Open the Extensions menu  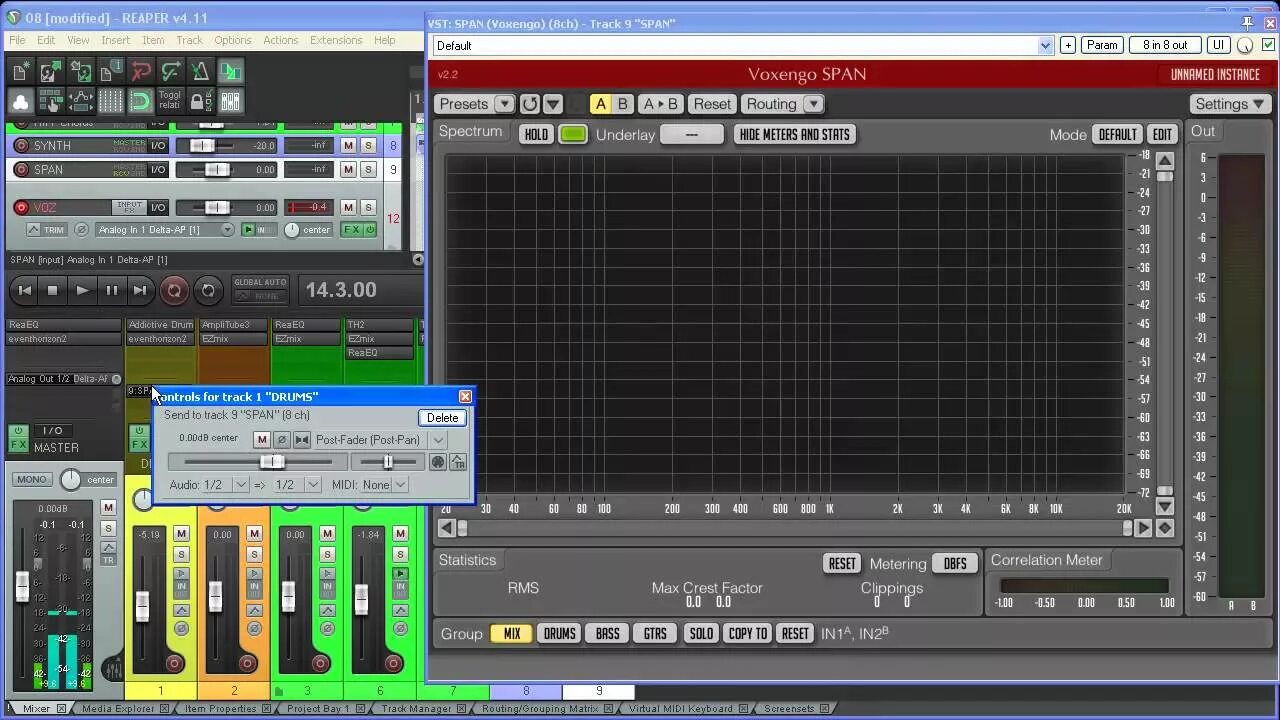336,40
